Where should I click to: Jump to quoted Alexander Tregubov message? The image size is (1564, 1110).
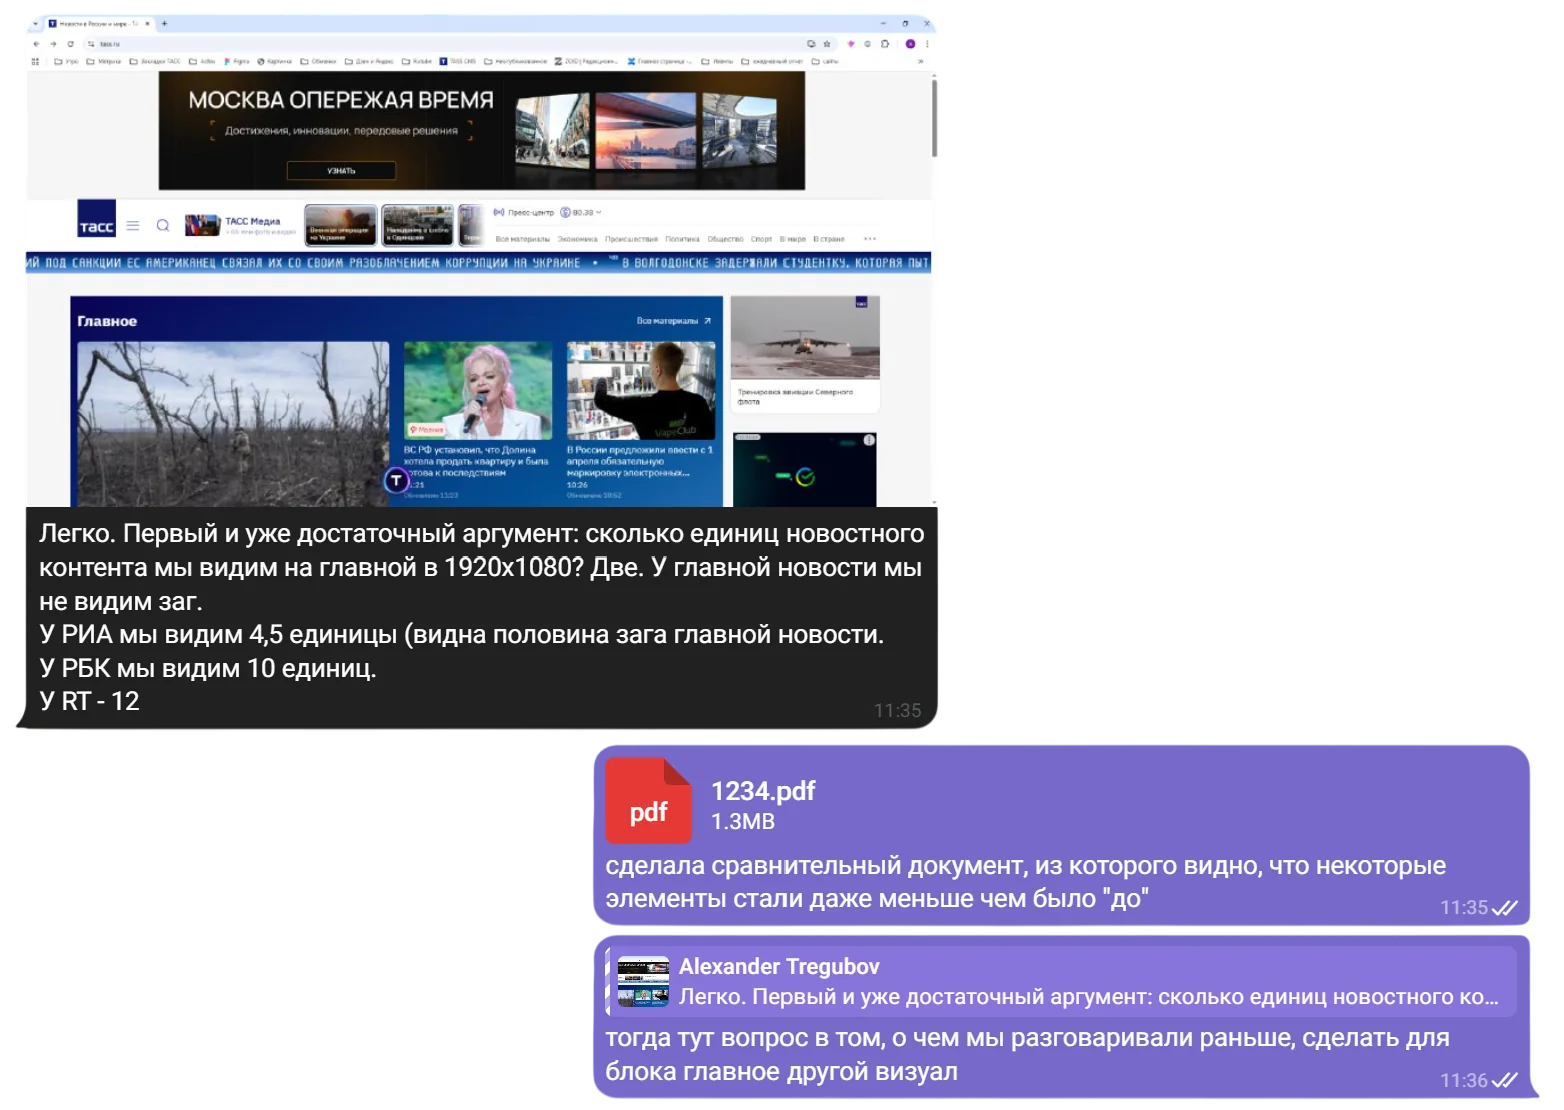click(1061, 981)
